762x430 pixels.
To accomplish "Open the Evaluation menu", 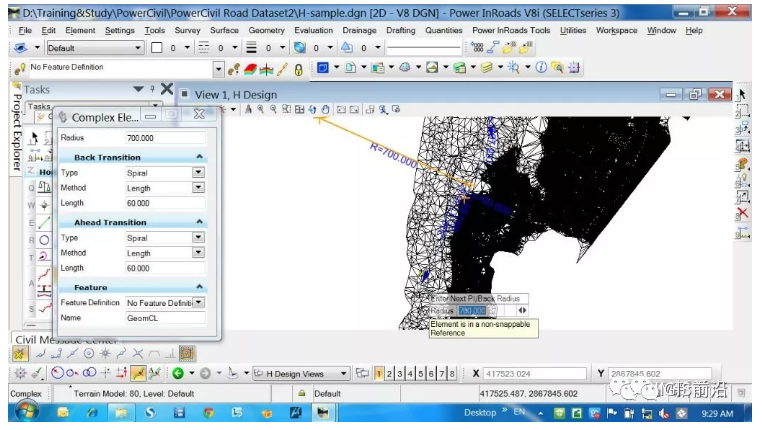I will tap(313, 30).
